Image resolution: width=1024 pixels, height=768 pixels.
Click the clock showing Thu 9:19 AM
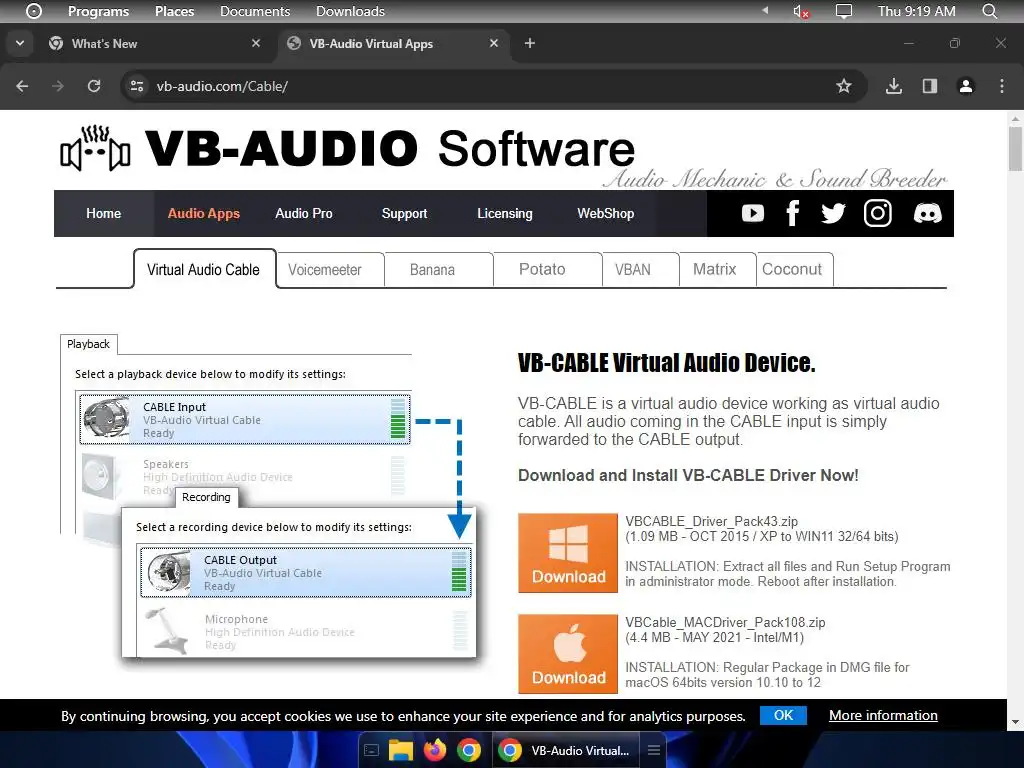[916, 11]
